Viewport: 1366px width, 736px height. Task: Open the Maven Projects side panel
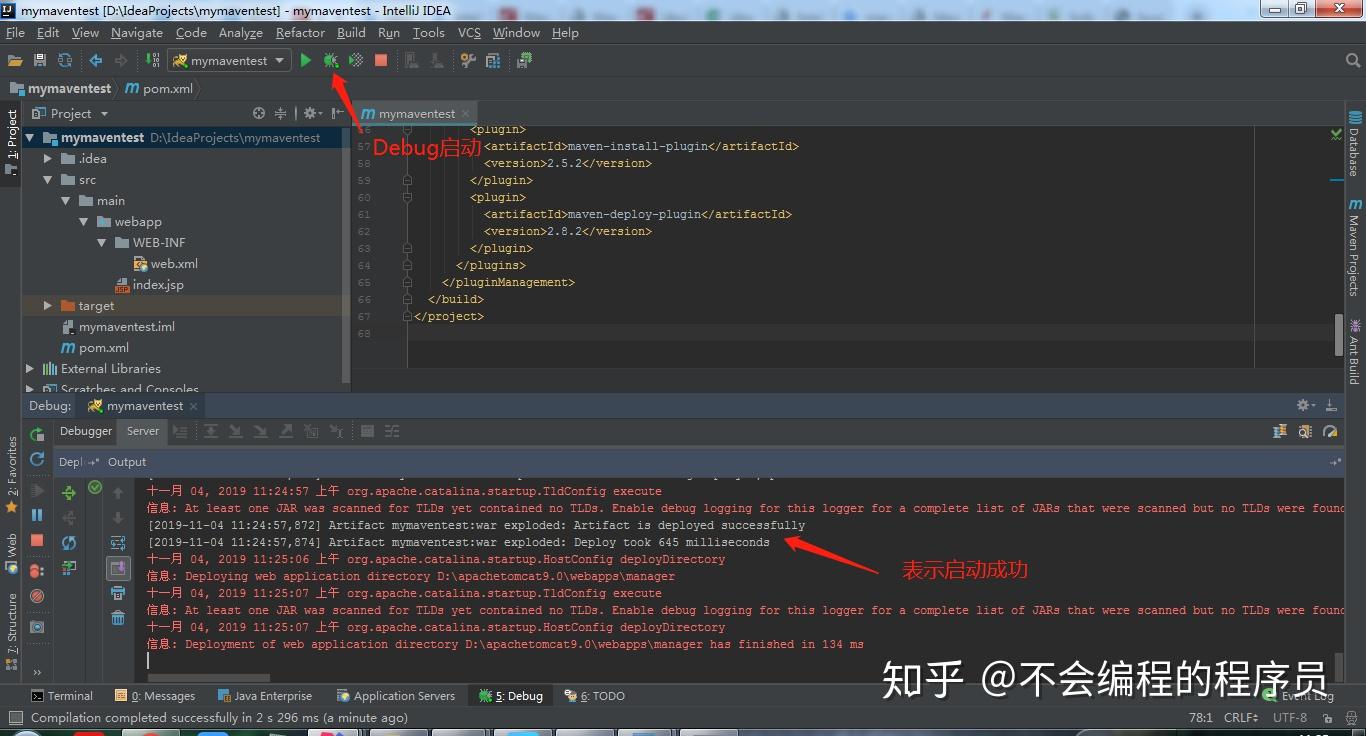pyautogui.click(x=1355, y=250)
